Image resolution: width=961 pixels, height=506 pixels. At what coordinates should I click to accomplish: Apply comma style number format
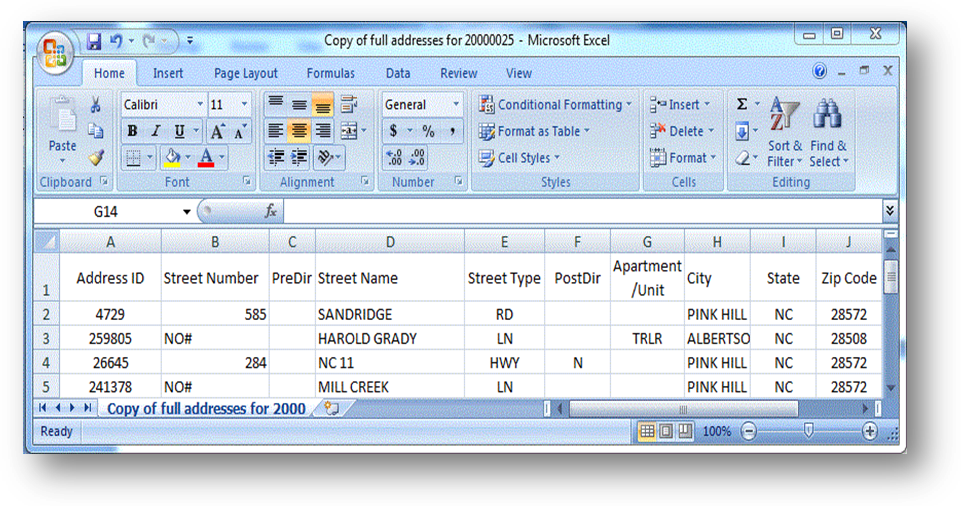(x=452, y=130)
